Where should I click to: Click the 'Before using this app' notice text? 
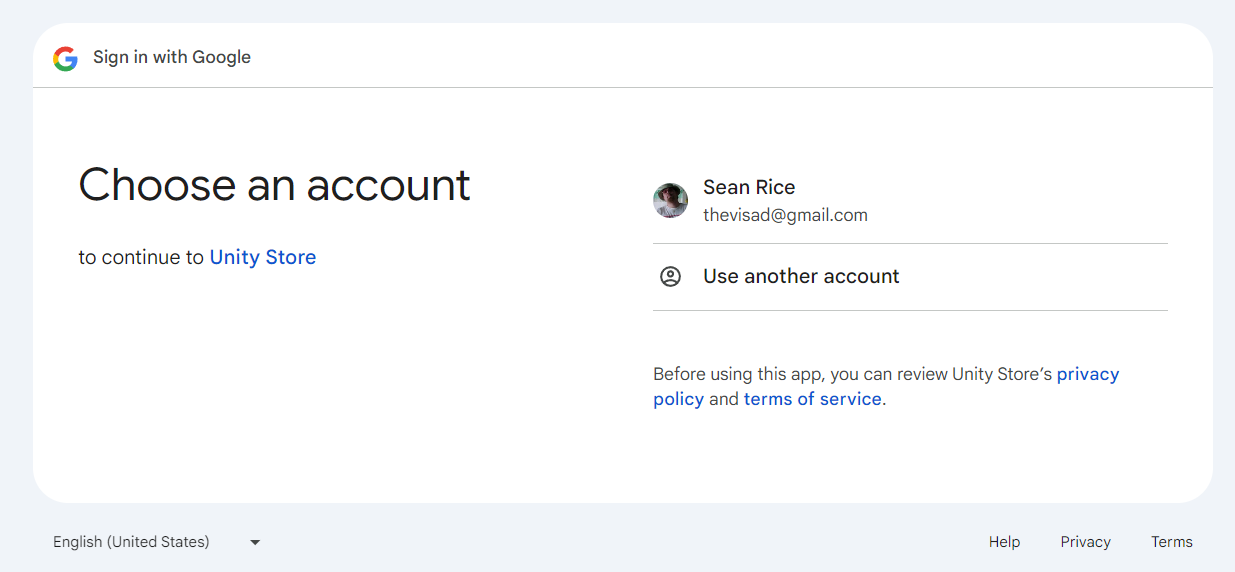click(850, 374)
